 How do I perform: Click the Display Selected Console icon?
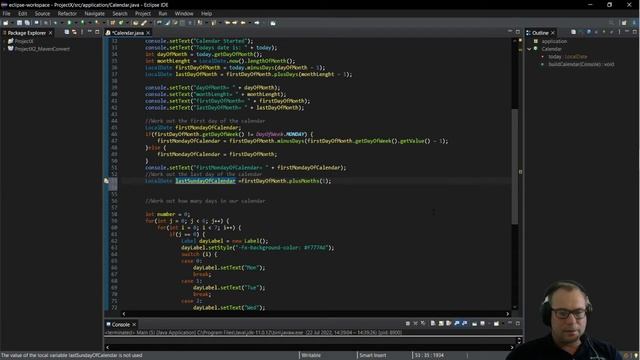click(x=482, y=323)
